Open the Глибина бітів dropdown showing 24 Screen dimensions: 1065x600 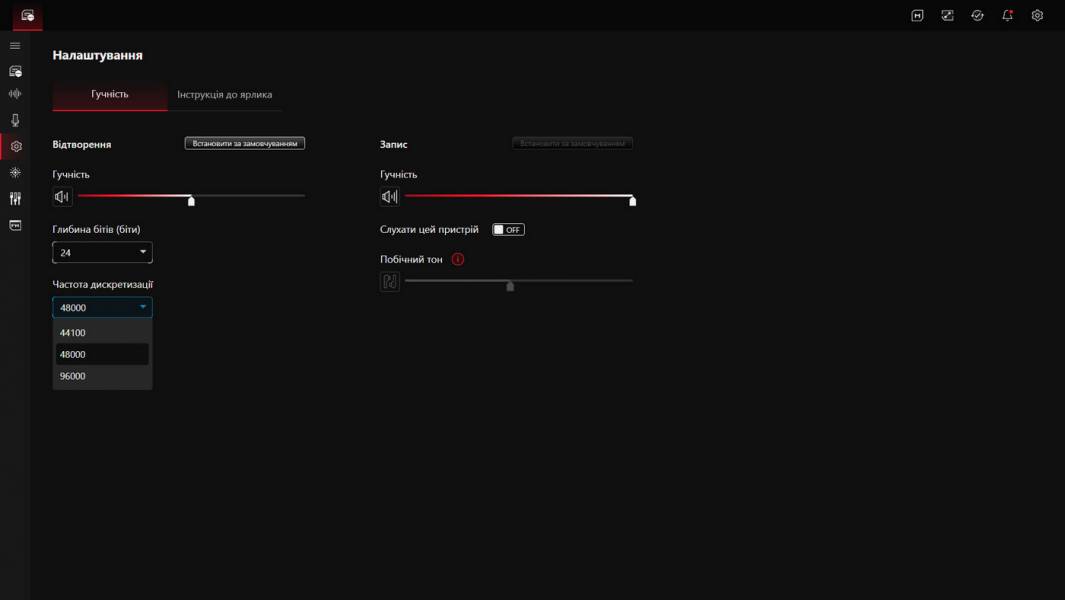click(103, 252)
